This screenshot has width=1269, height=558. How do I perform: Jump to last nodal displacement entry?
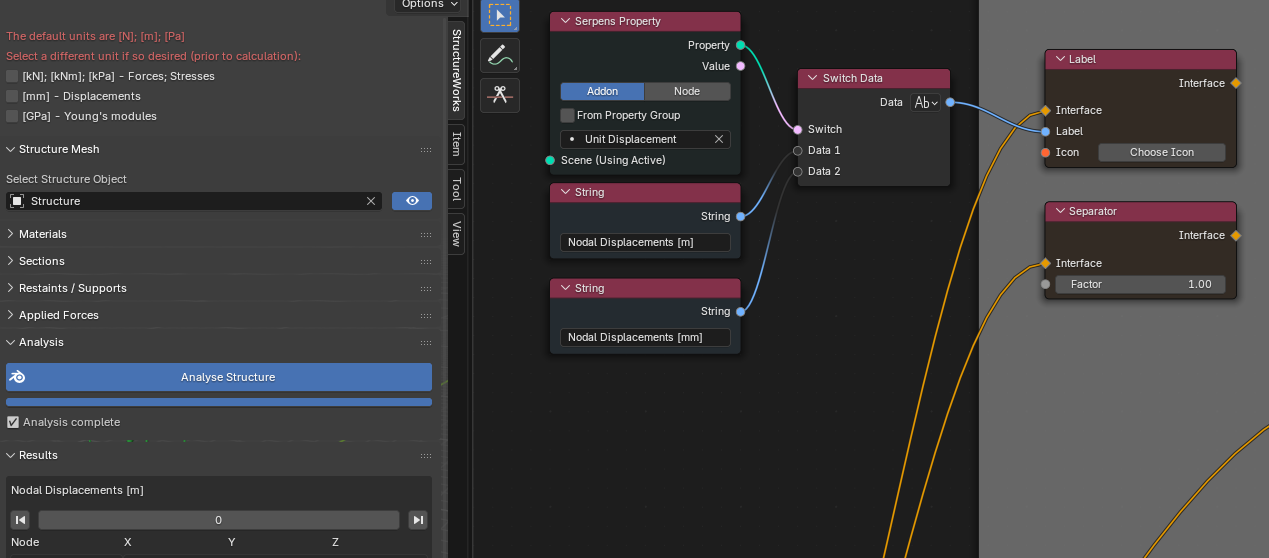tap(418, 520)
